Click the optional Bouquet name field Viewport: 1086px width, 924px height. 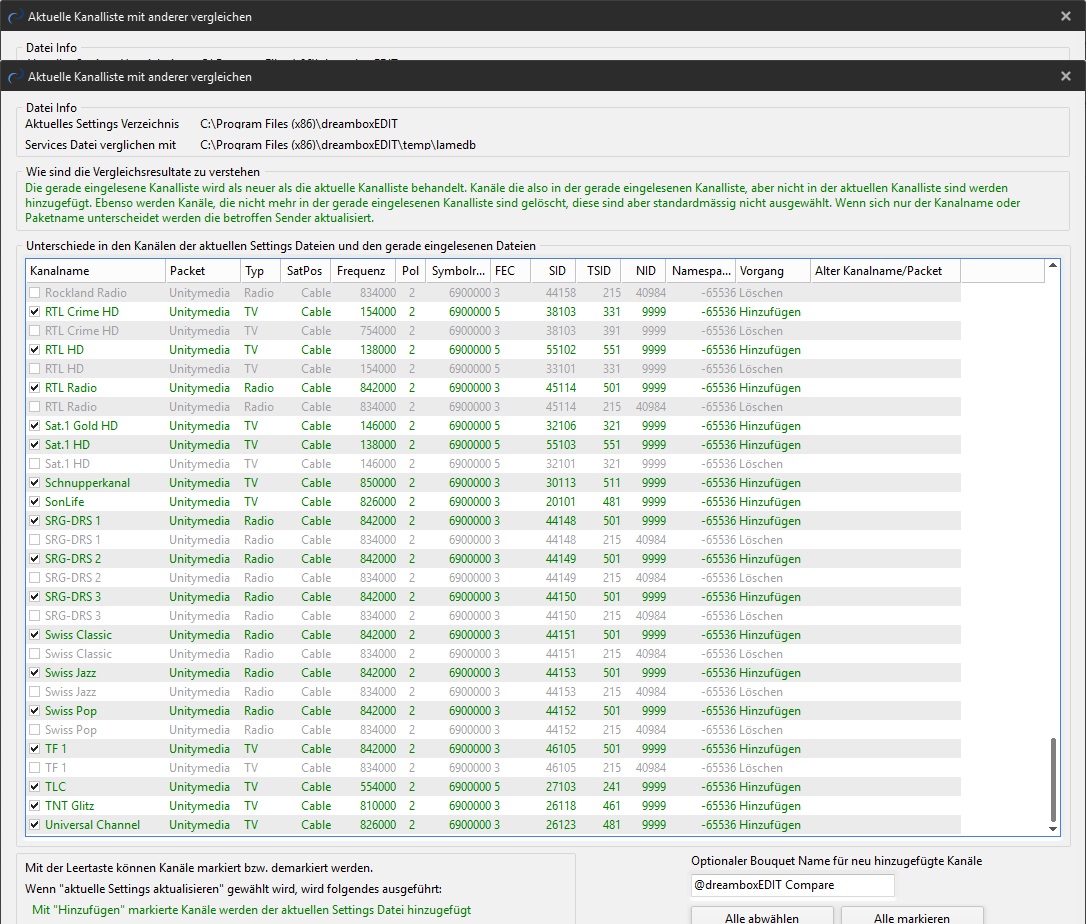pos(792,885)
